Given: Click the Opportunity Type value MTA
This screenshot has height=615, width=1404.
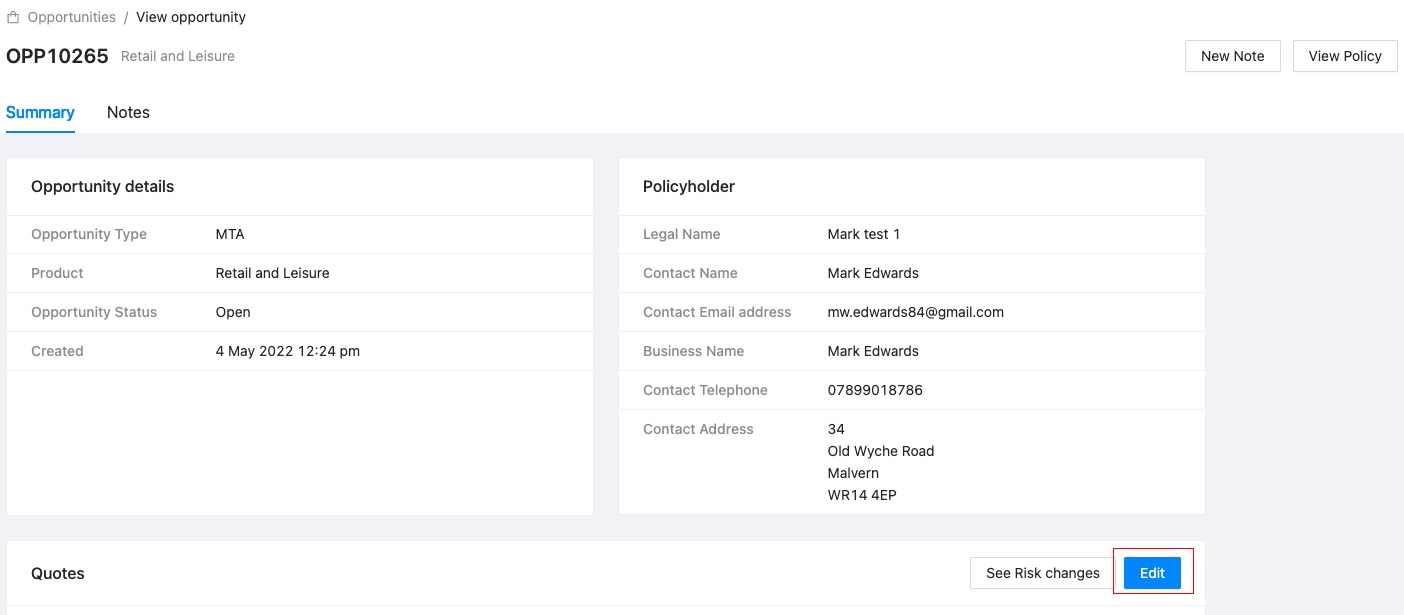Looking at the screenshot, I should (x=230, y=234).
